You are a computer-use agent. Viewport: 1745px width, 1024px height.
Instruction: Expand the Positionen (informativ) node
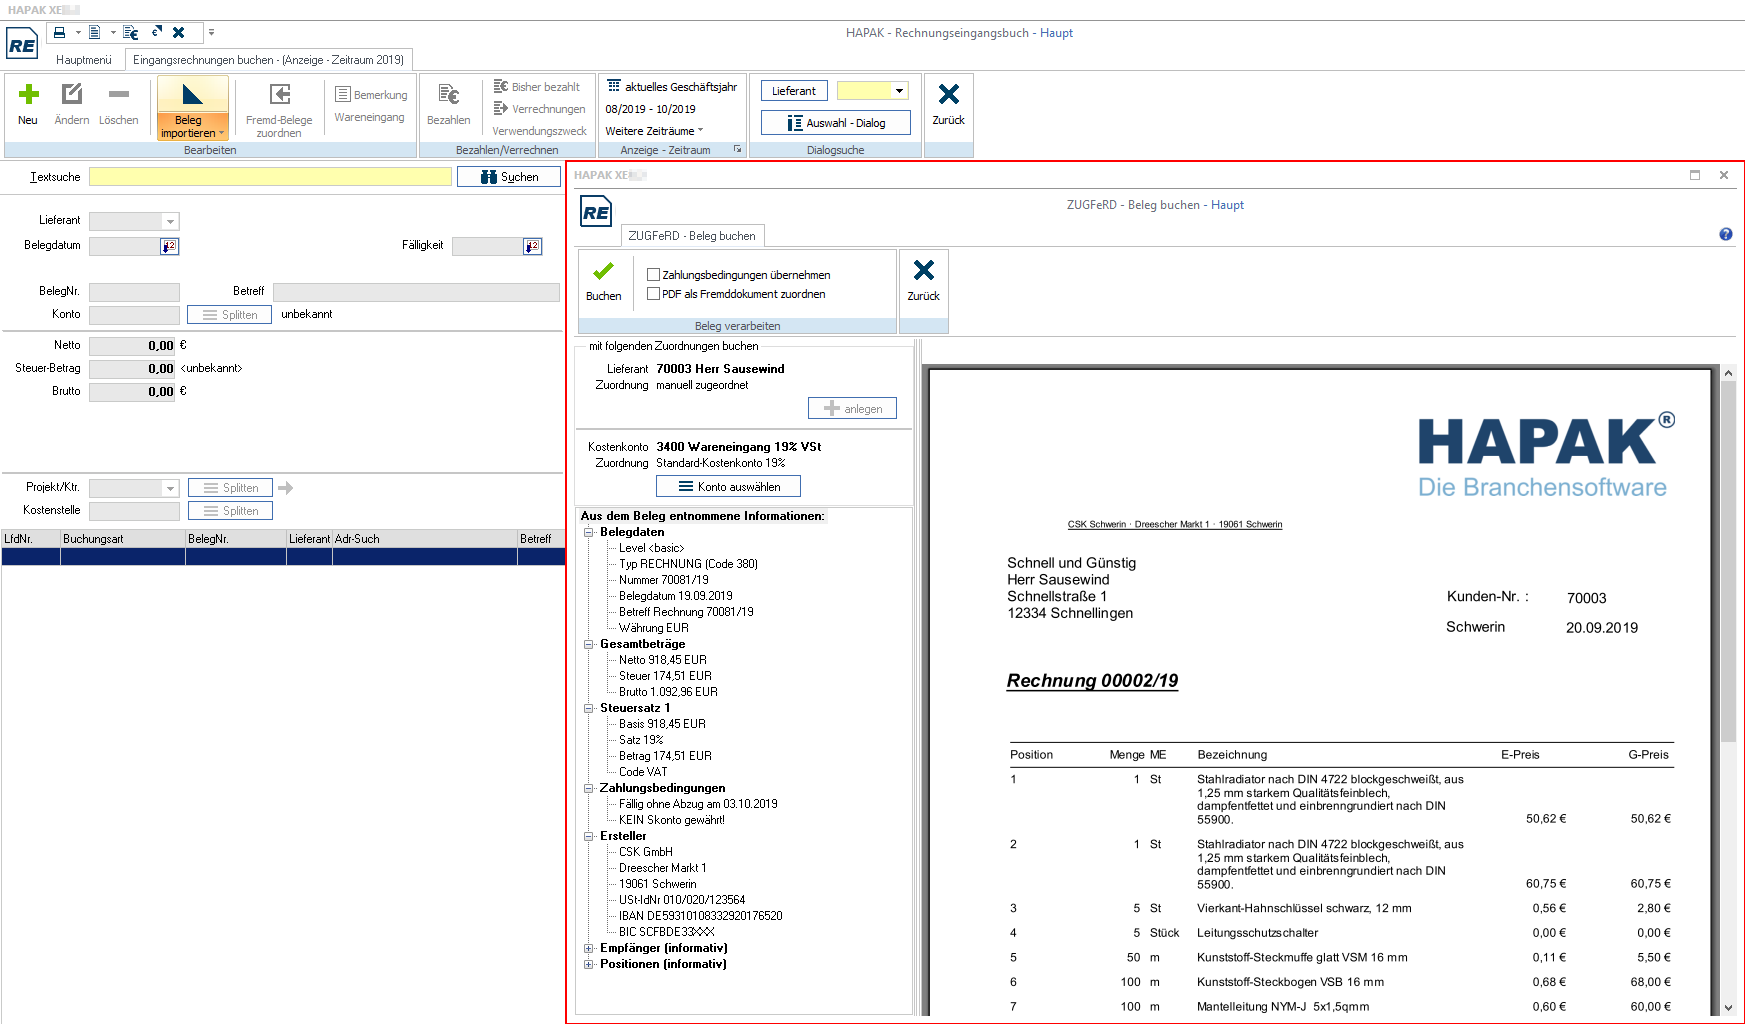pos(589,964)
